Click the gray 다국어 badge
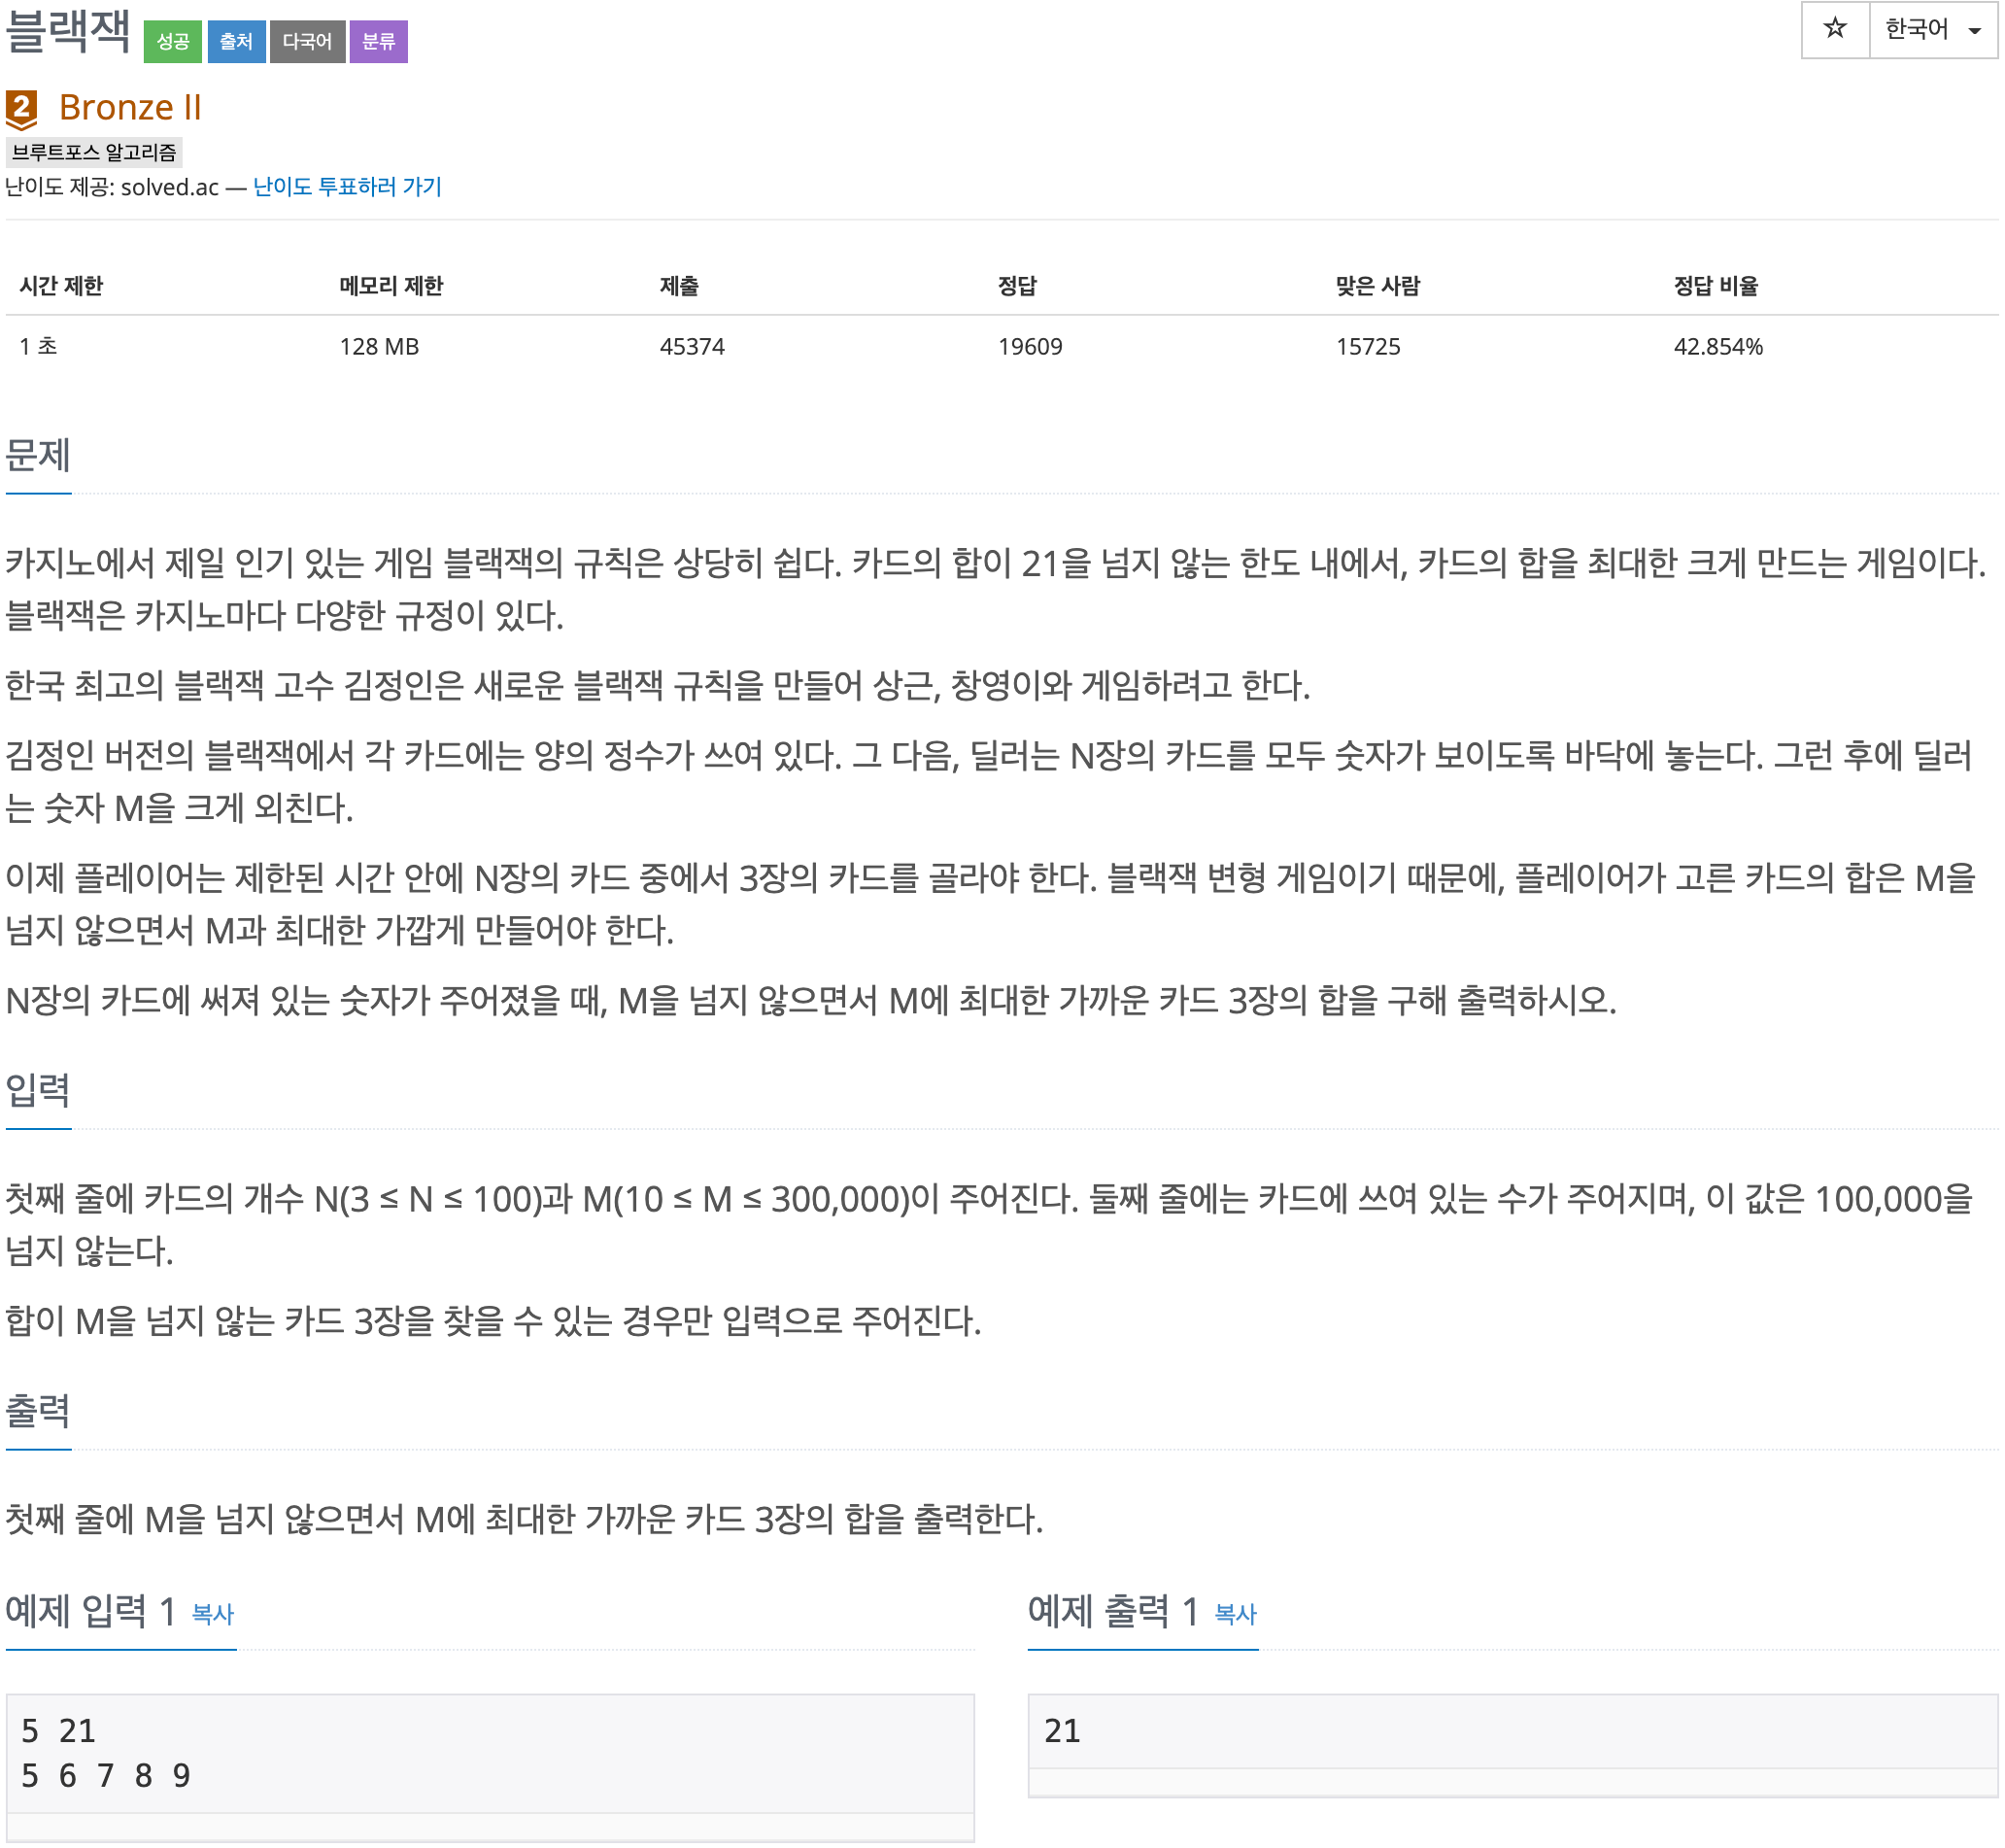 pyautogui.click(x=307, y=42)
